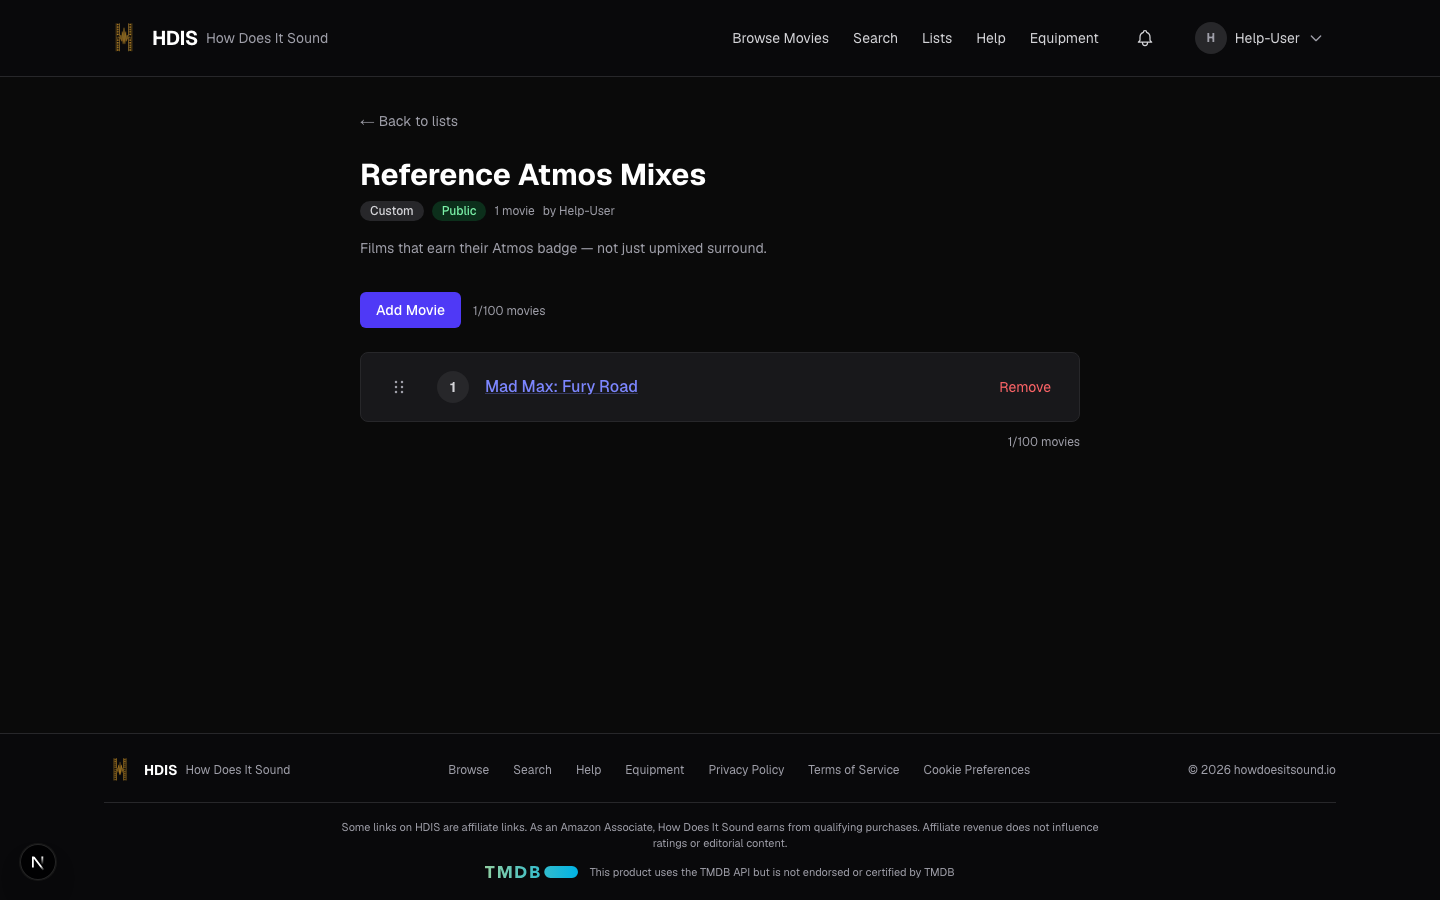1440x900 pixels.
Task: Click the Help link in the footer
Action: click(588, 770)
